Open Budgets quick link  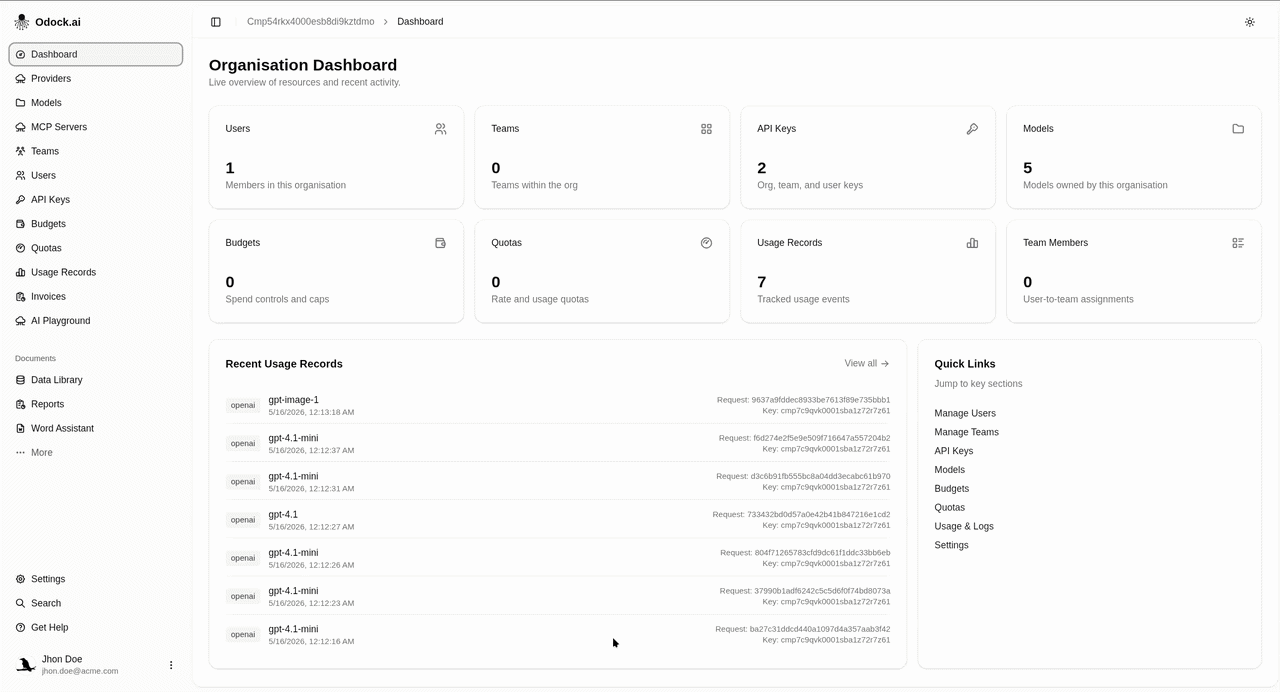(x=952, y=489)
